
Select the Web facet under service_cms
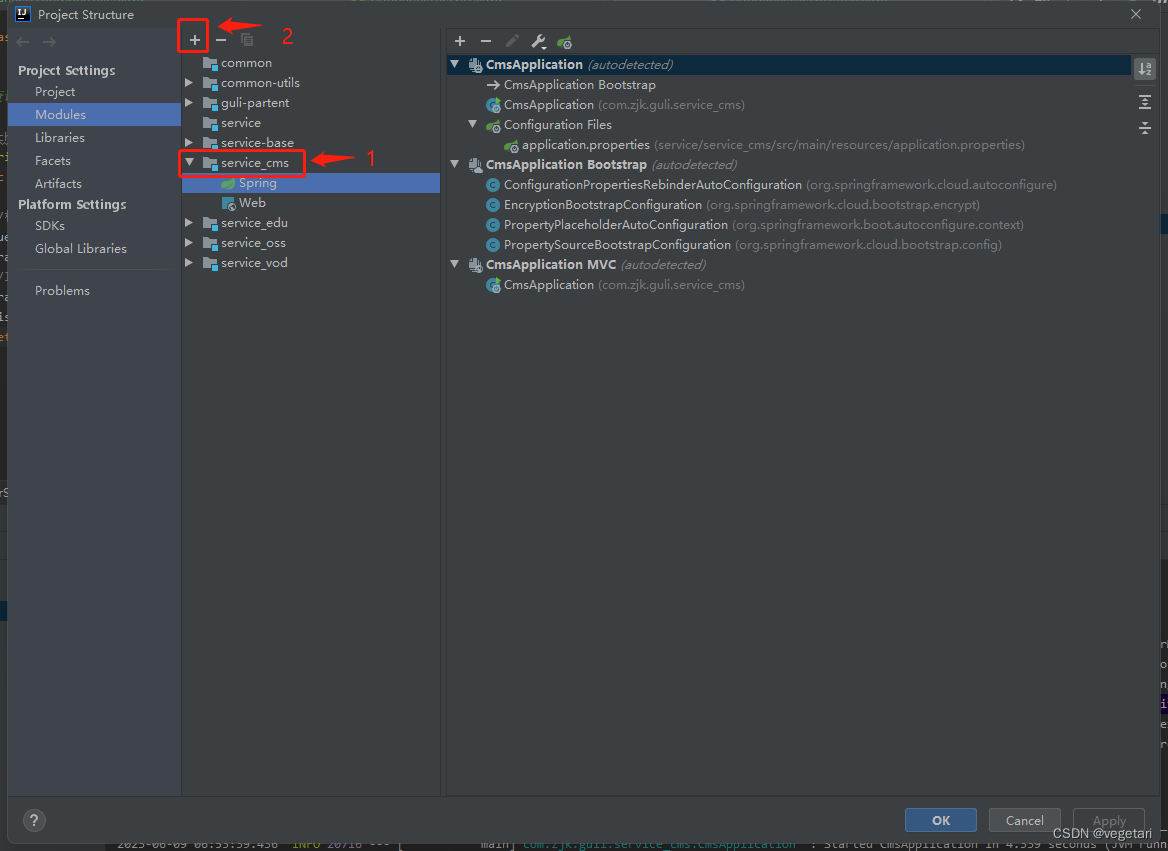click(253, 202)
